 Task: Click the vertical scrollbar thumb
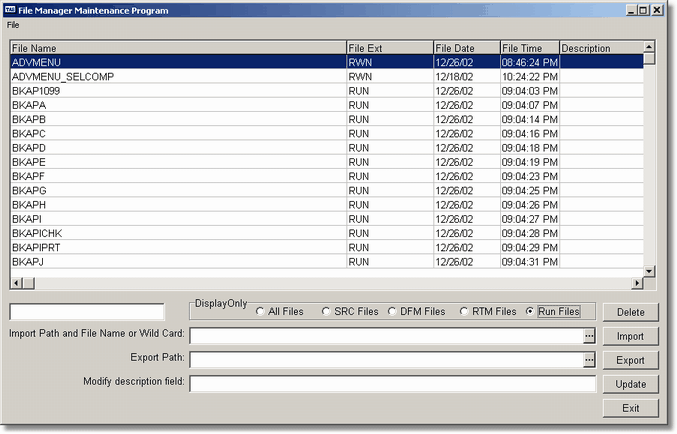pos(649,59)
